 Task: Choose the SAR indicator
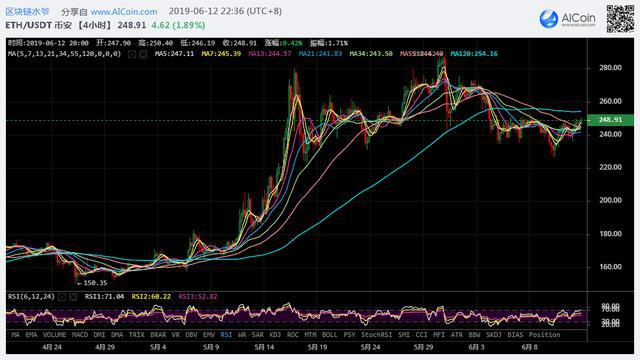(257, 335)
